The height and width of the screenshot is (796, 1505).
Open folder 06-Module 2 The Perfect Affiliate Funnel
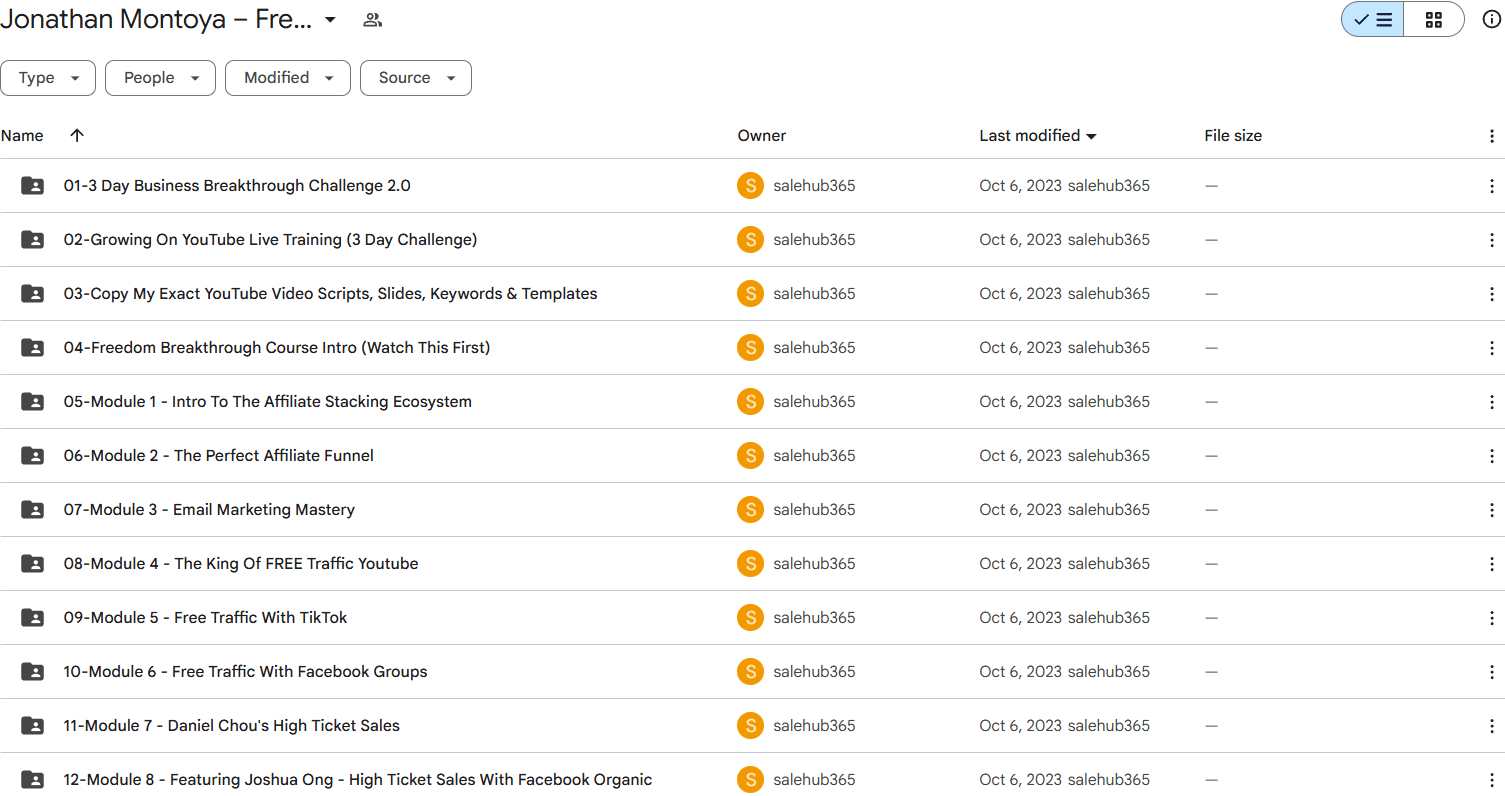pyautogui.click(x=219, y=456)
